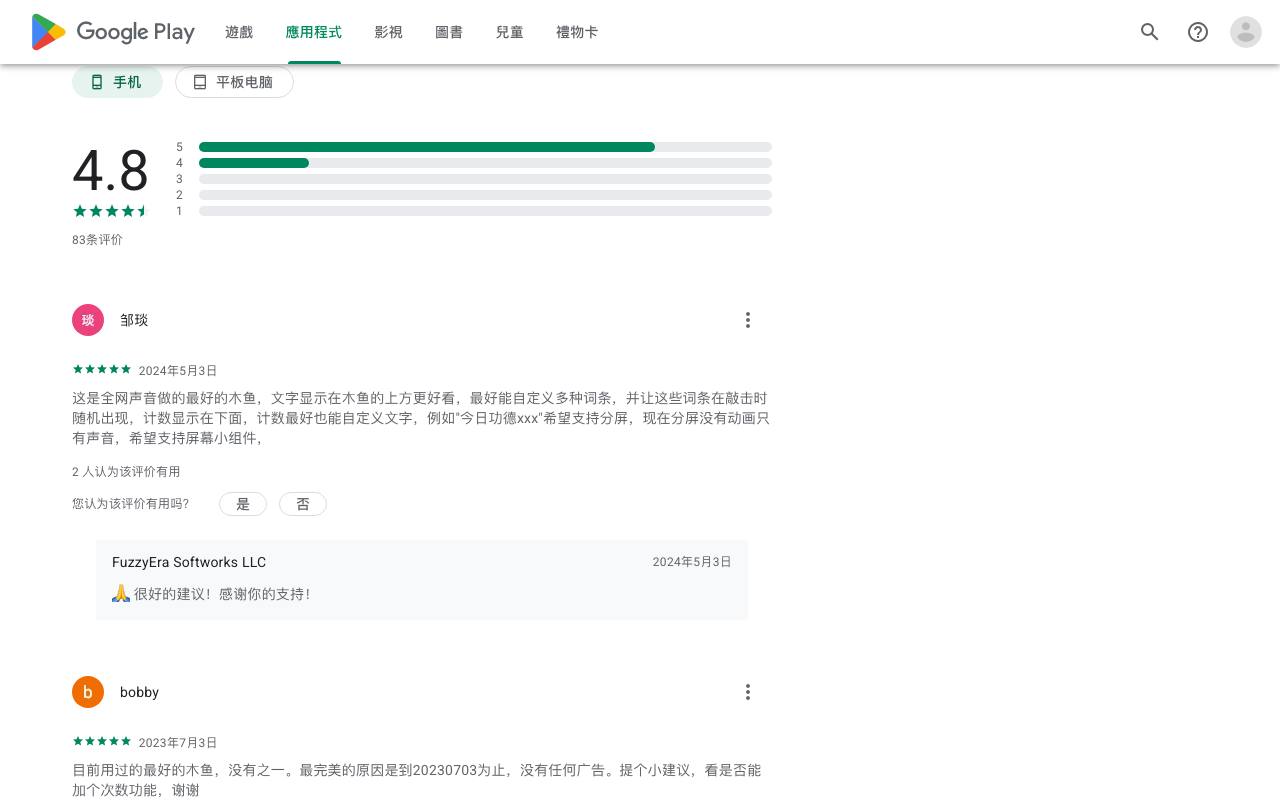Click the 2 人认为该评价有用 label
1280x800 pixels.
[126, 472]
